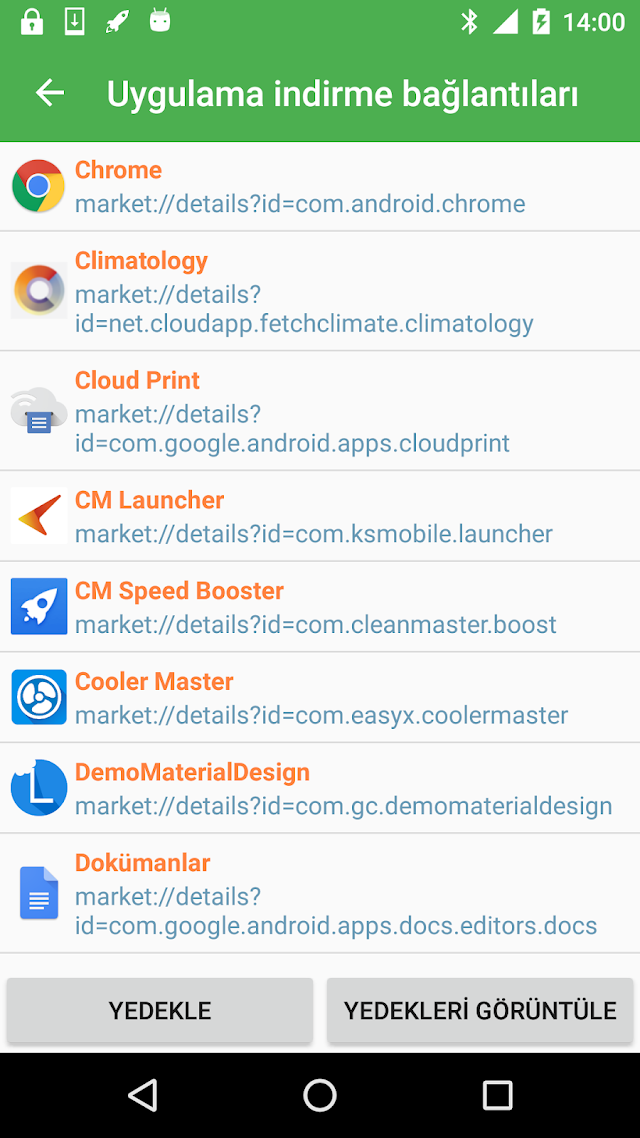
Task: Tap the Climatology app icon
Action: [38, 290]
